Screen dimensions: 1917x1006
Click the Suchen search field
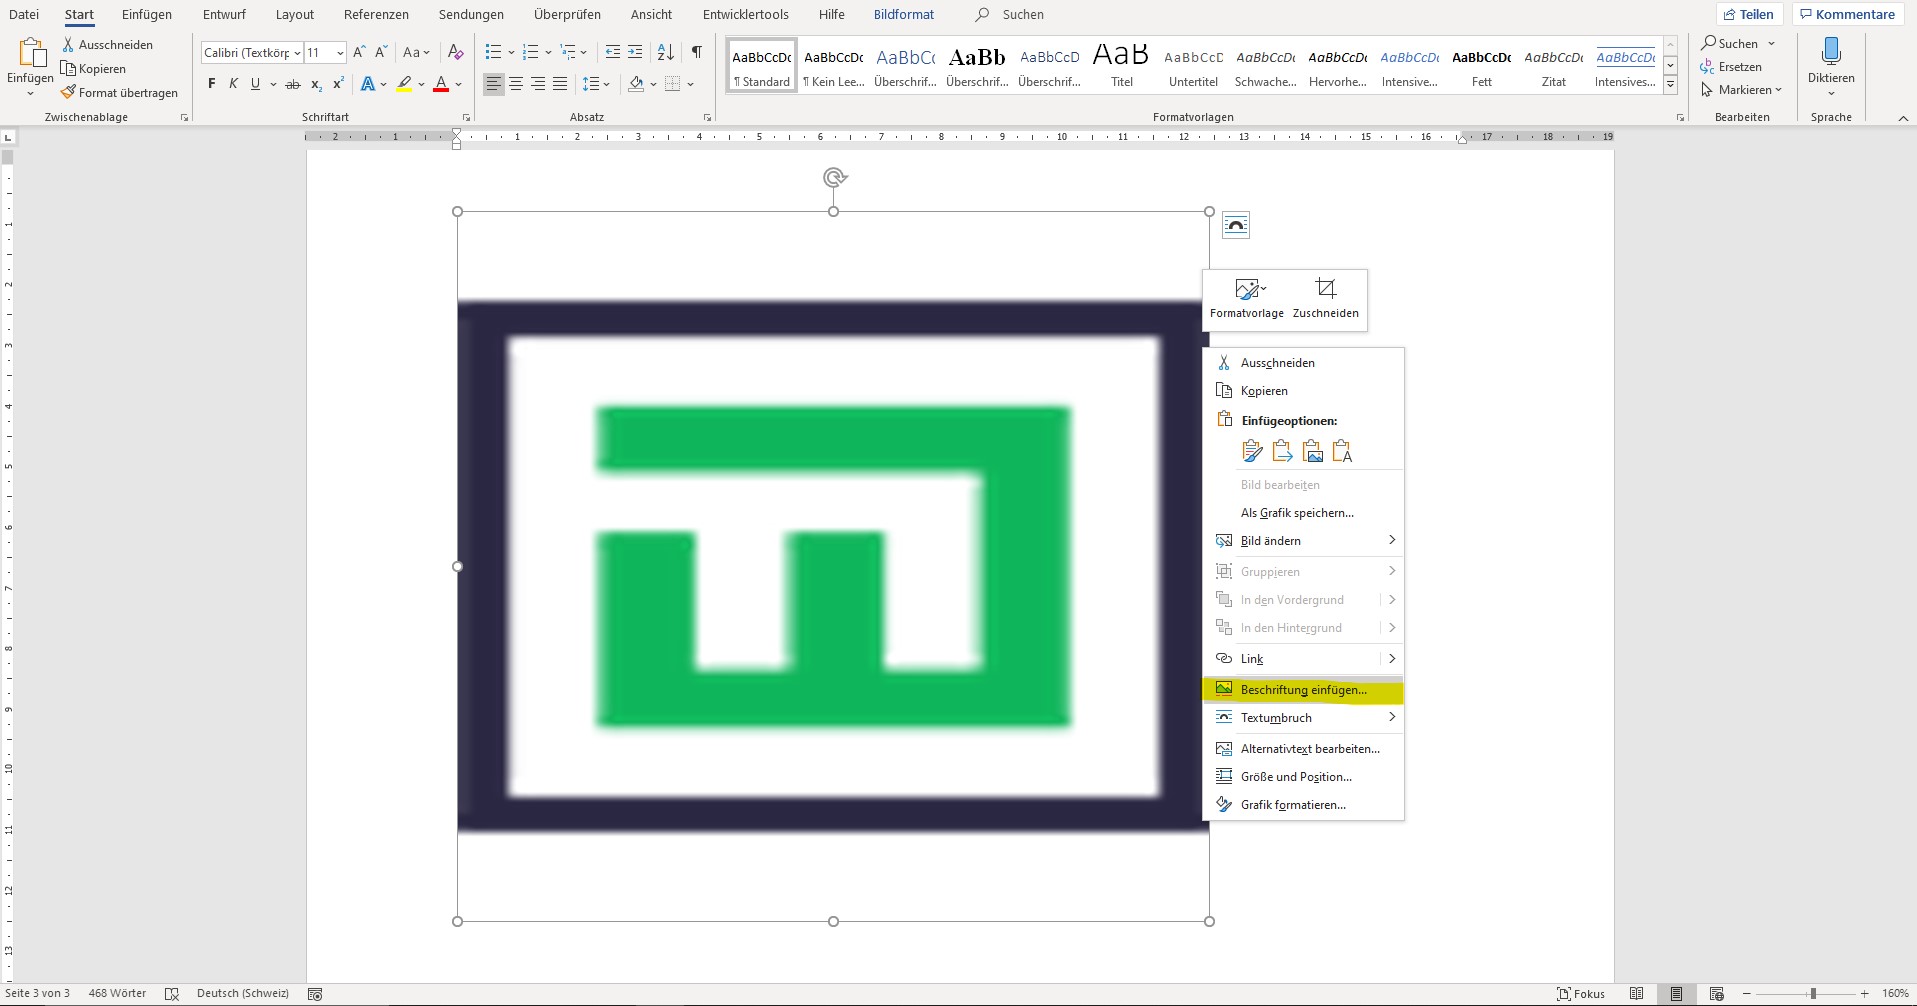click(x=1023, y=14)
